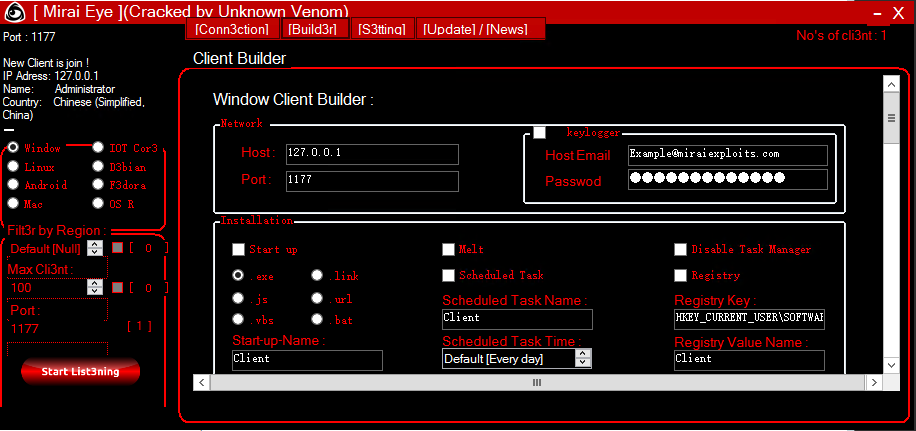
Task: Switch to the [Build3r] tab
Action: click(x=315, y=29)
